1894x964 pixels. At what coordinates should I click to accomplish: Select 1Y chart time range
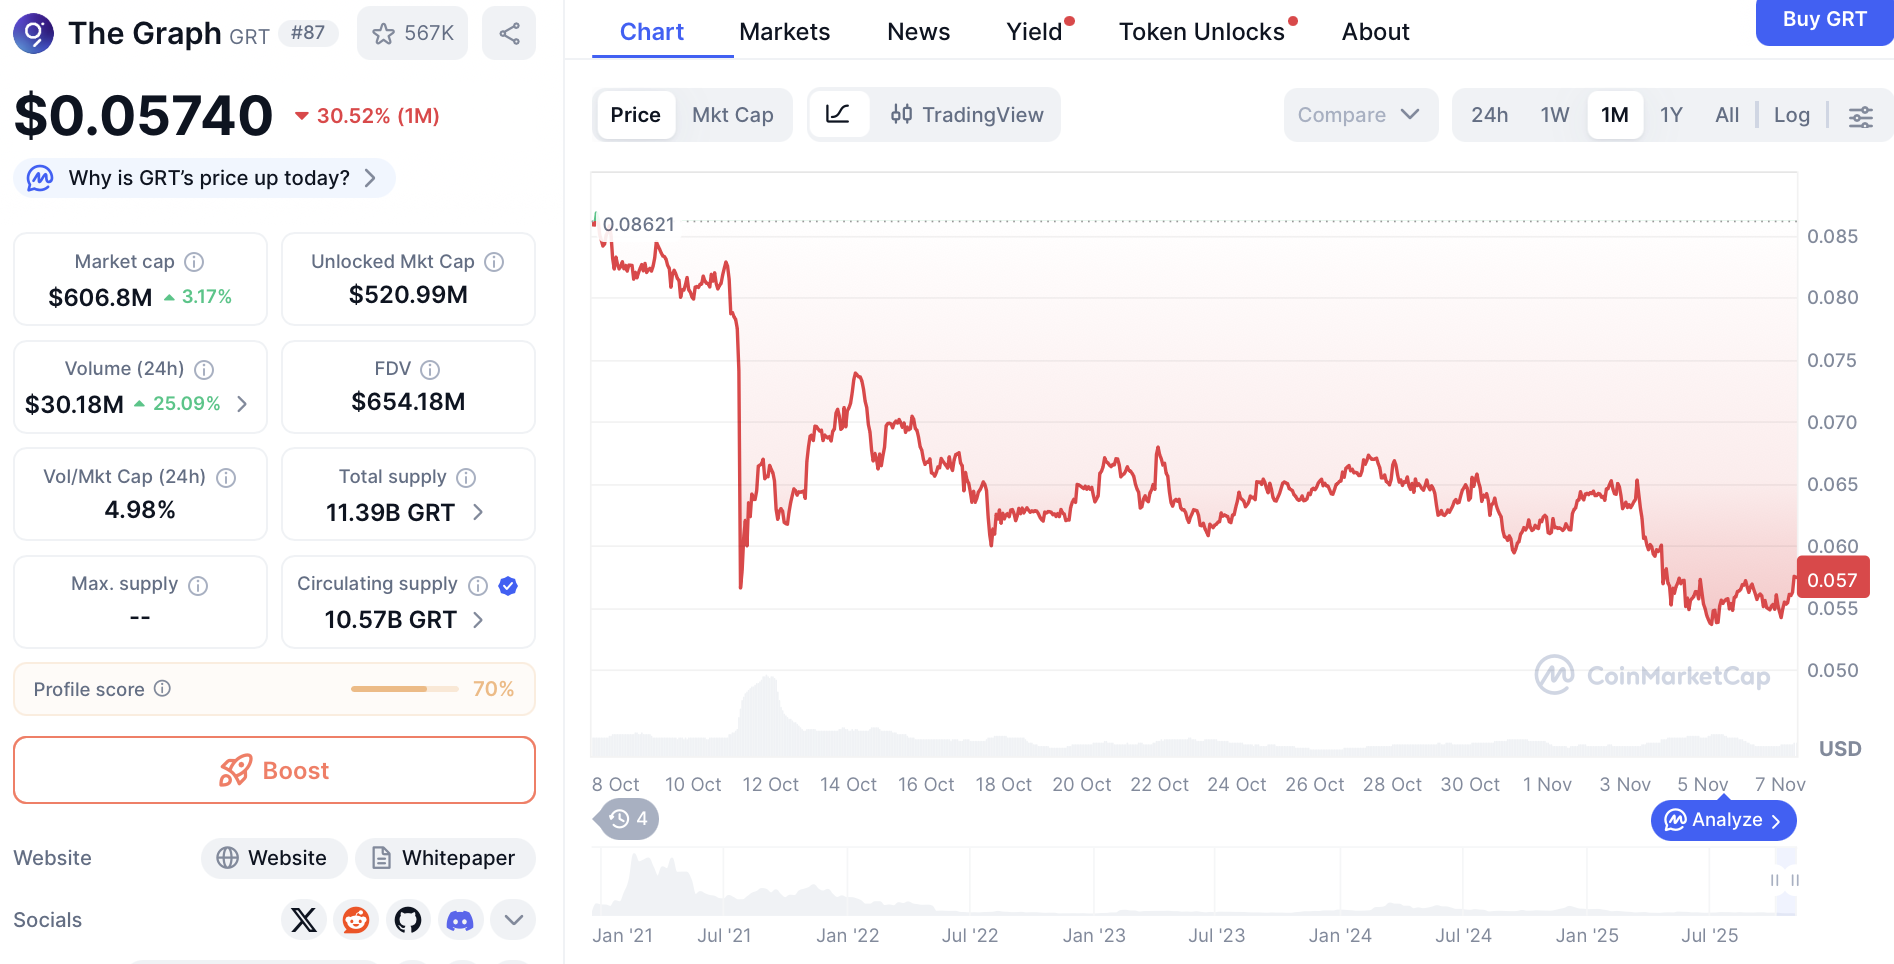1670,115
